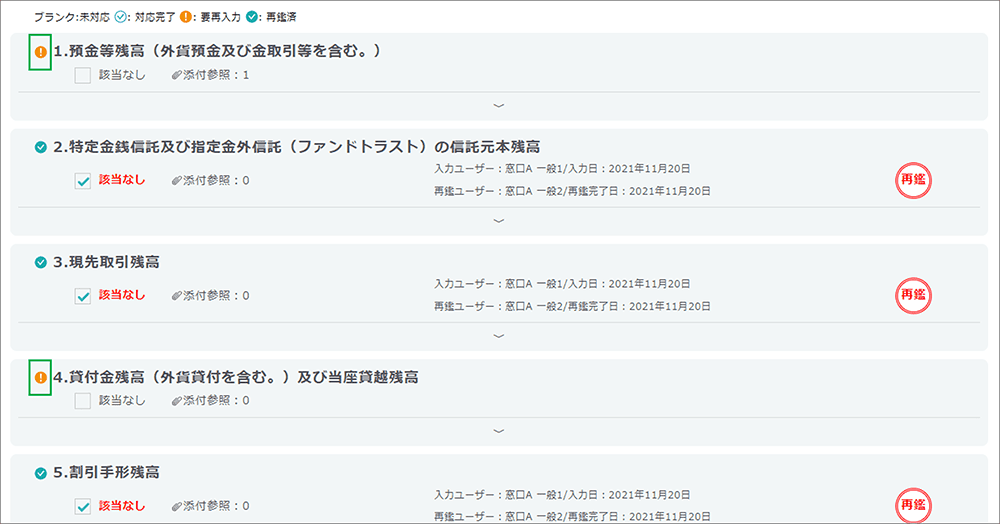Expand the 4.貸付金残高 section chevron

click(499, 431)
